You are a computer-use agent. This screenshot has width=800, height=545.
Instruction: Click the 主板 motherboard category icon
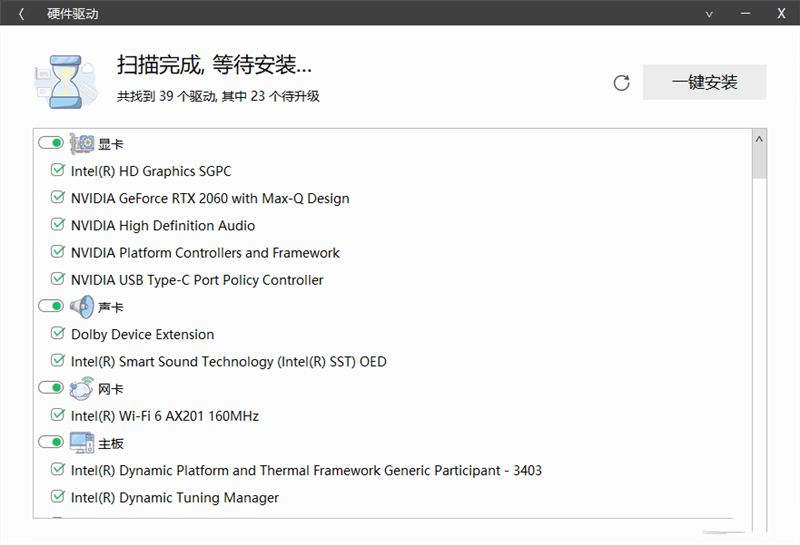point(82,443)
